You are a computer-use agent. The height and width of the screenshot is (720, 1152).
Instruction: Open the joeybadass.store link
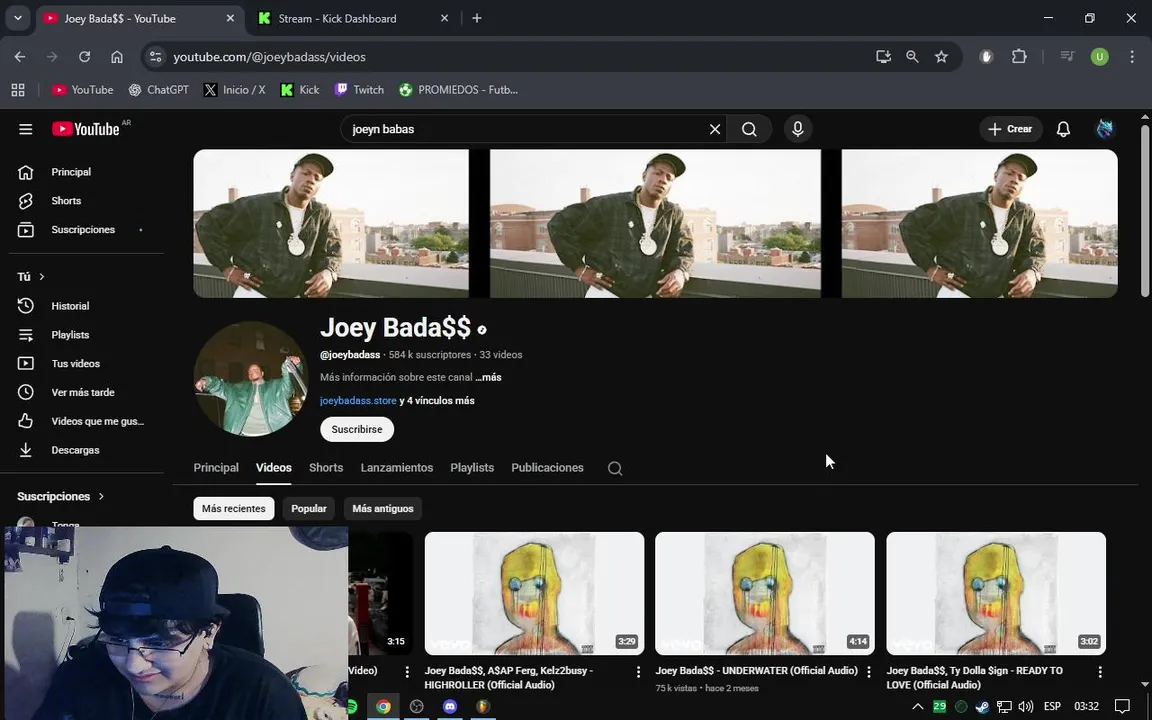358,400
